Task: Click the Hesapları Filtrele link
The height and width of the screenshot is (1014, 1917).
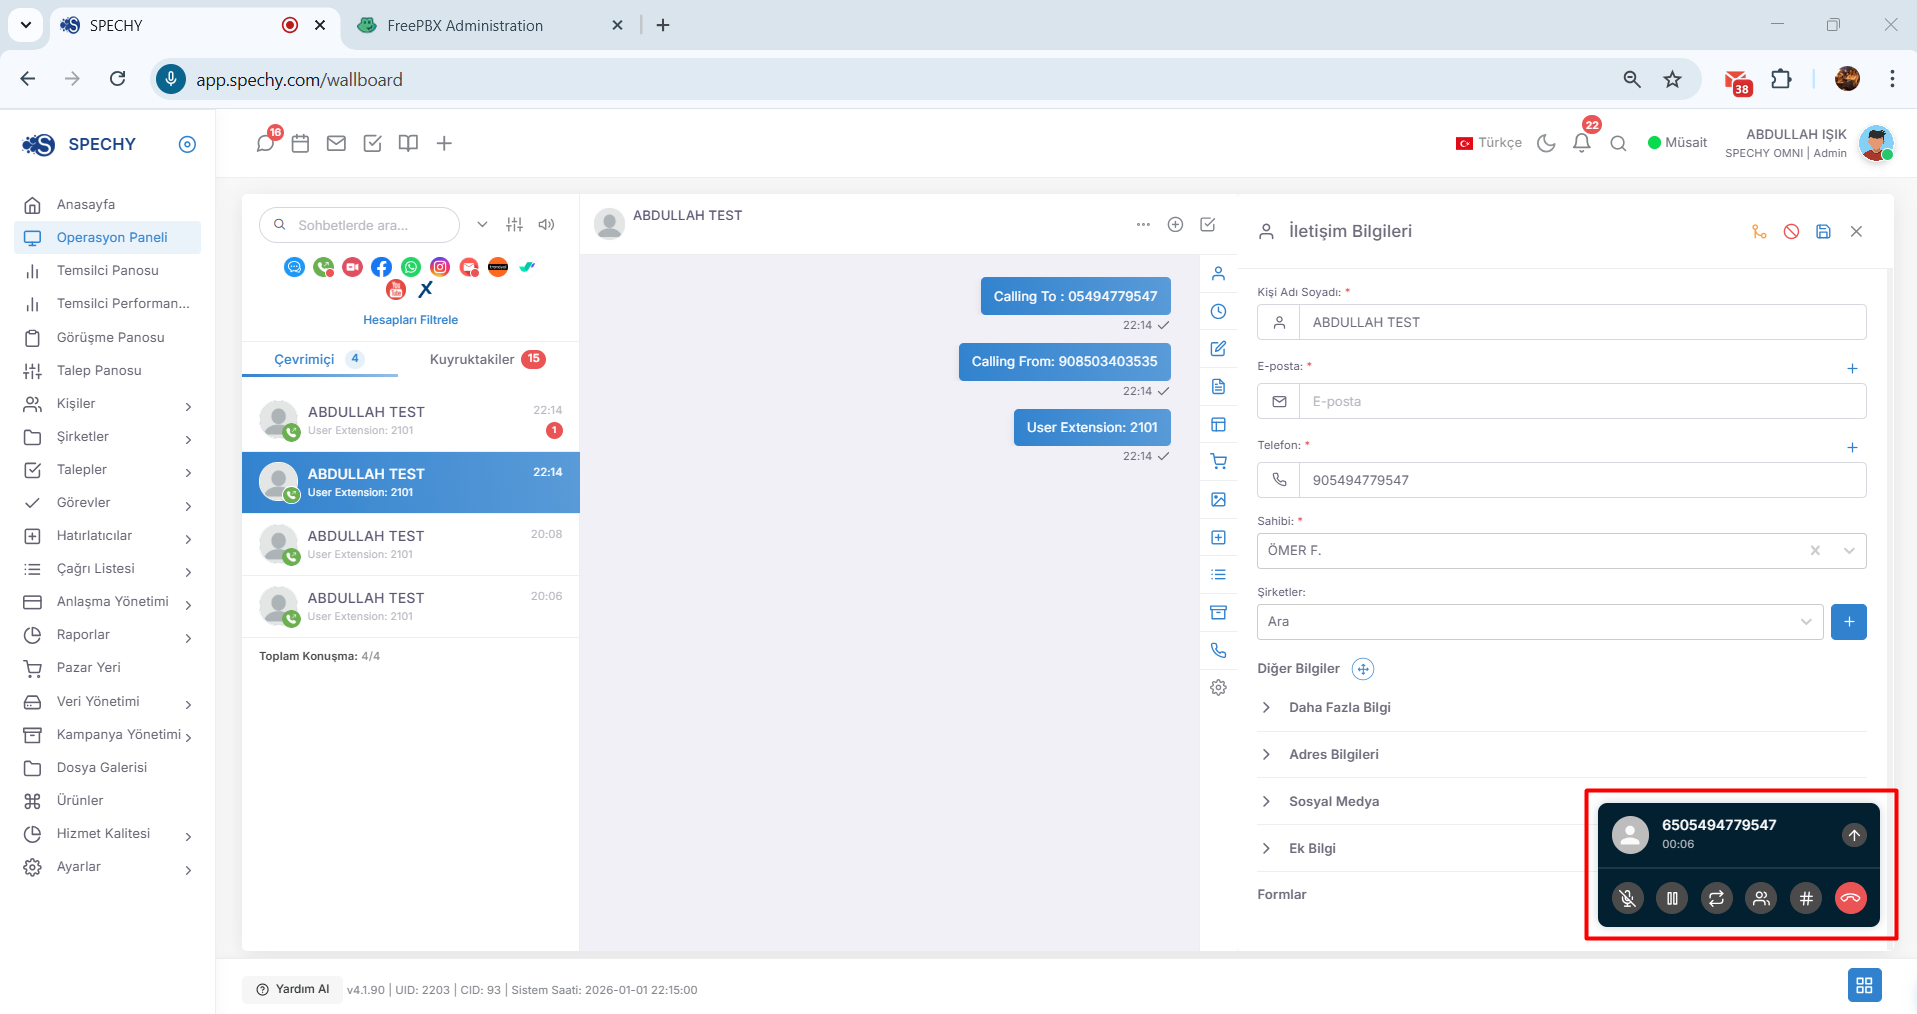Action: pyautogui.click(x=410, y=320)
